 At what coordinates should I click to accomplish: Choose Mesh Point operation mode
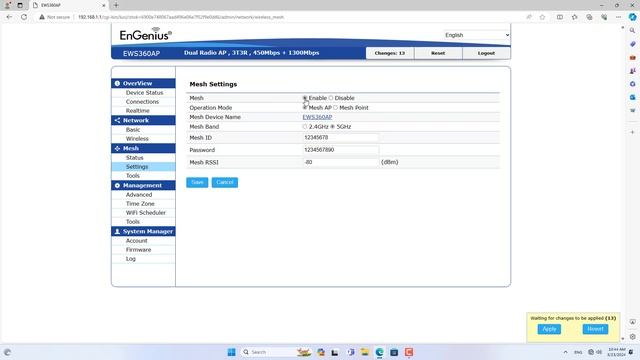tap(336, 107)
